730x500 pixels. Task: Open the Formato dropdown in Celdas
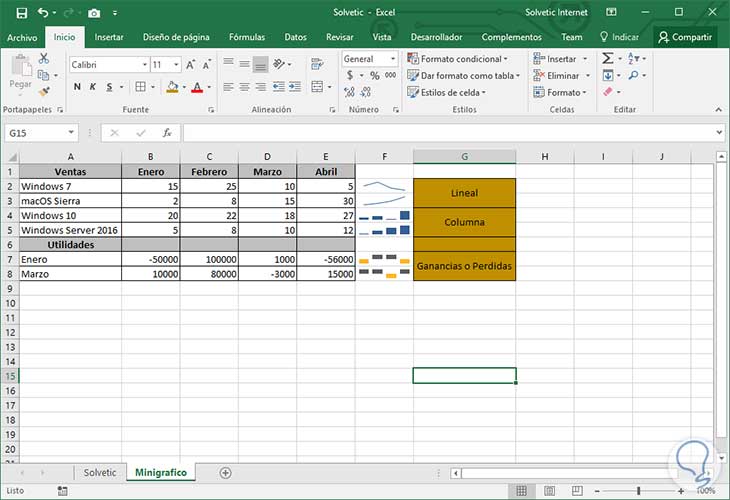(x=560, y=92)
